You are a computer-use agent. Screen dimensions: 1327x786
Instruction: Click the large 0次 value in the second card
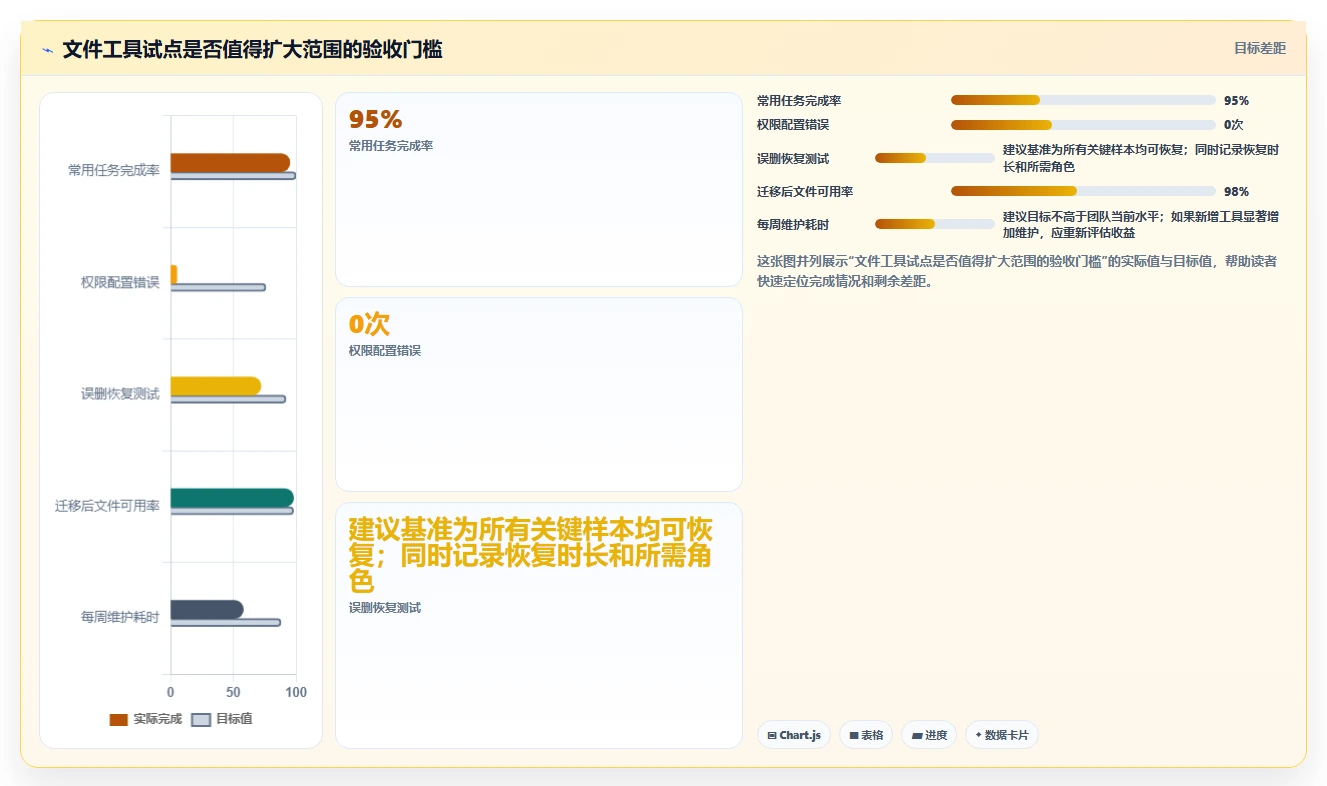coord(369,324)
